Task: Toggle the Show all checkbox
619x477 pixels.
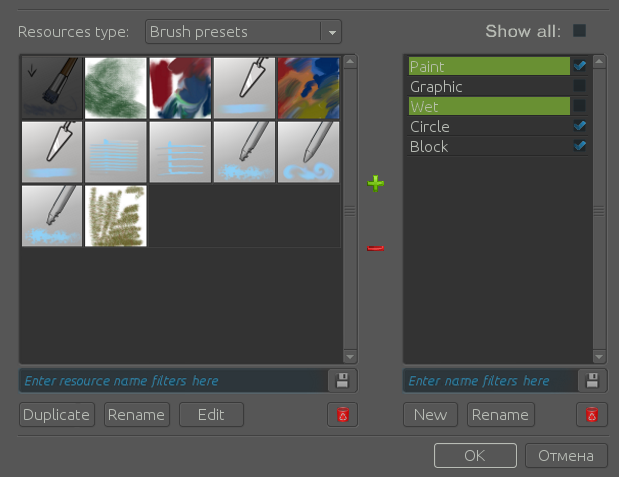Action: [x=579, y=31]
